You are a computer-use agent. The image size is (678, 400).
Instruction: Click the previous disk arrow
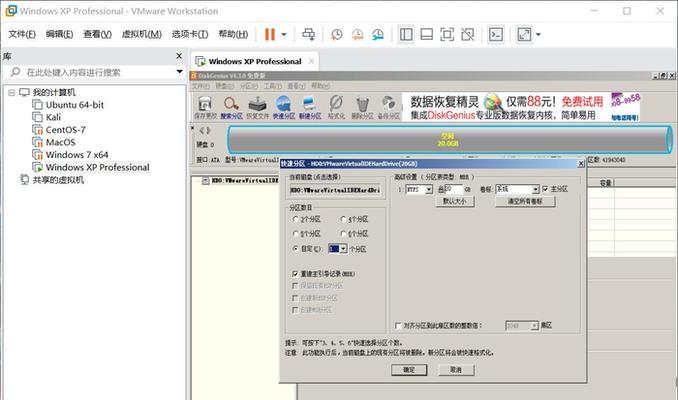201,130
